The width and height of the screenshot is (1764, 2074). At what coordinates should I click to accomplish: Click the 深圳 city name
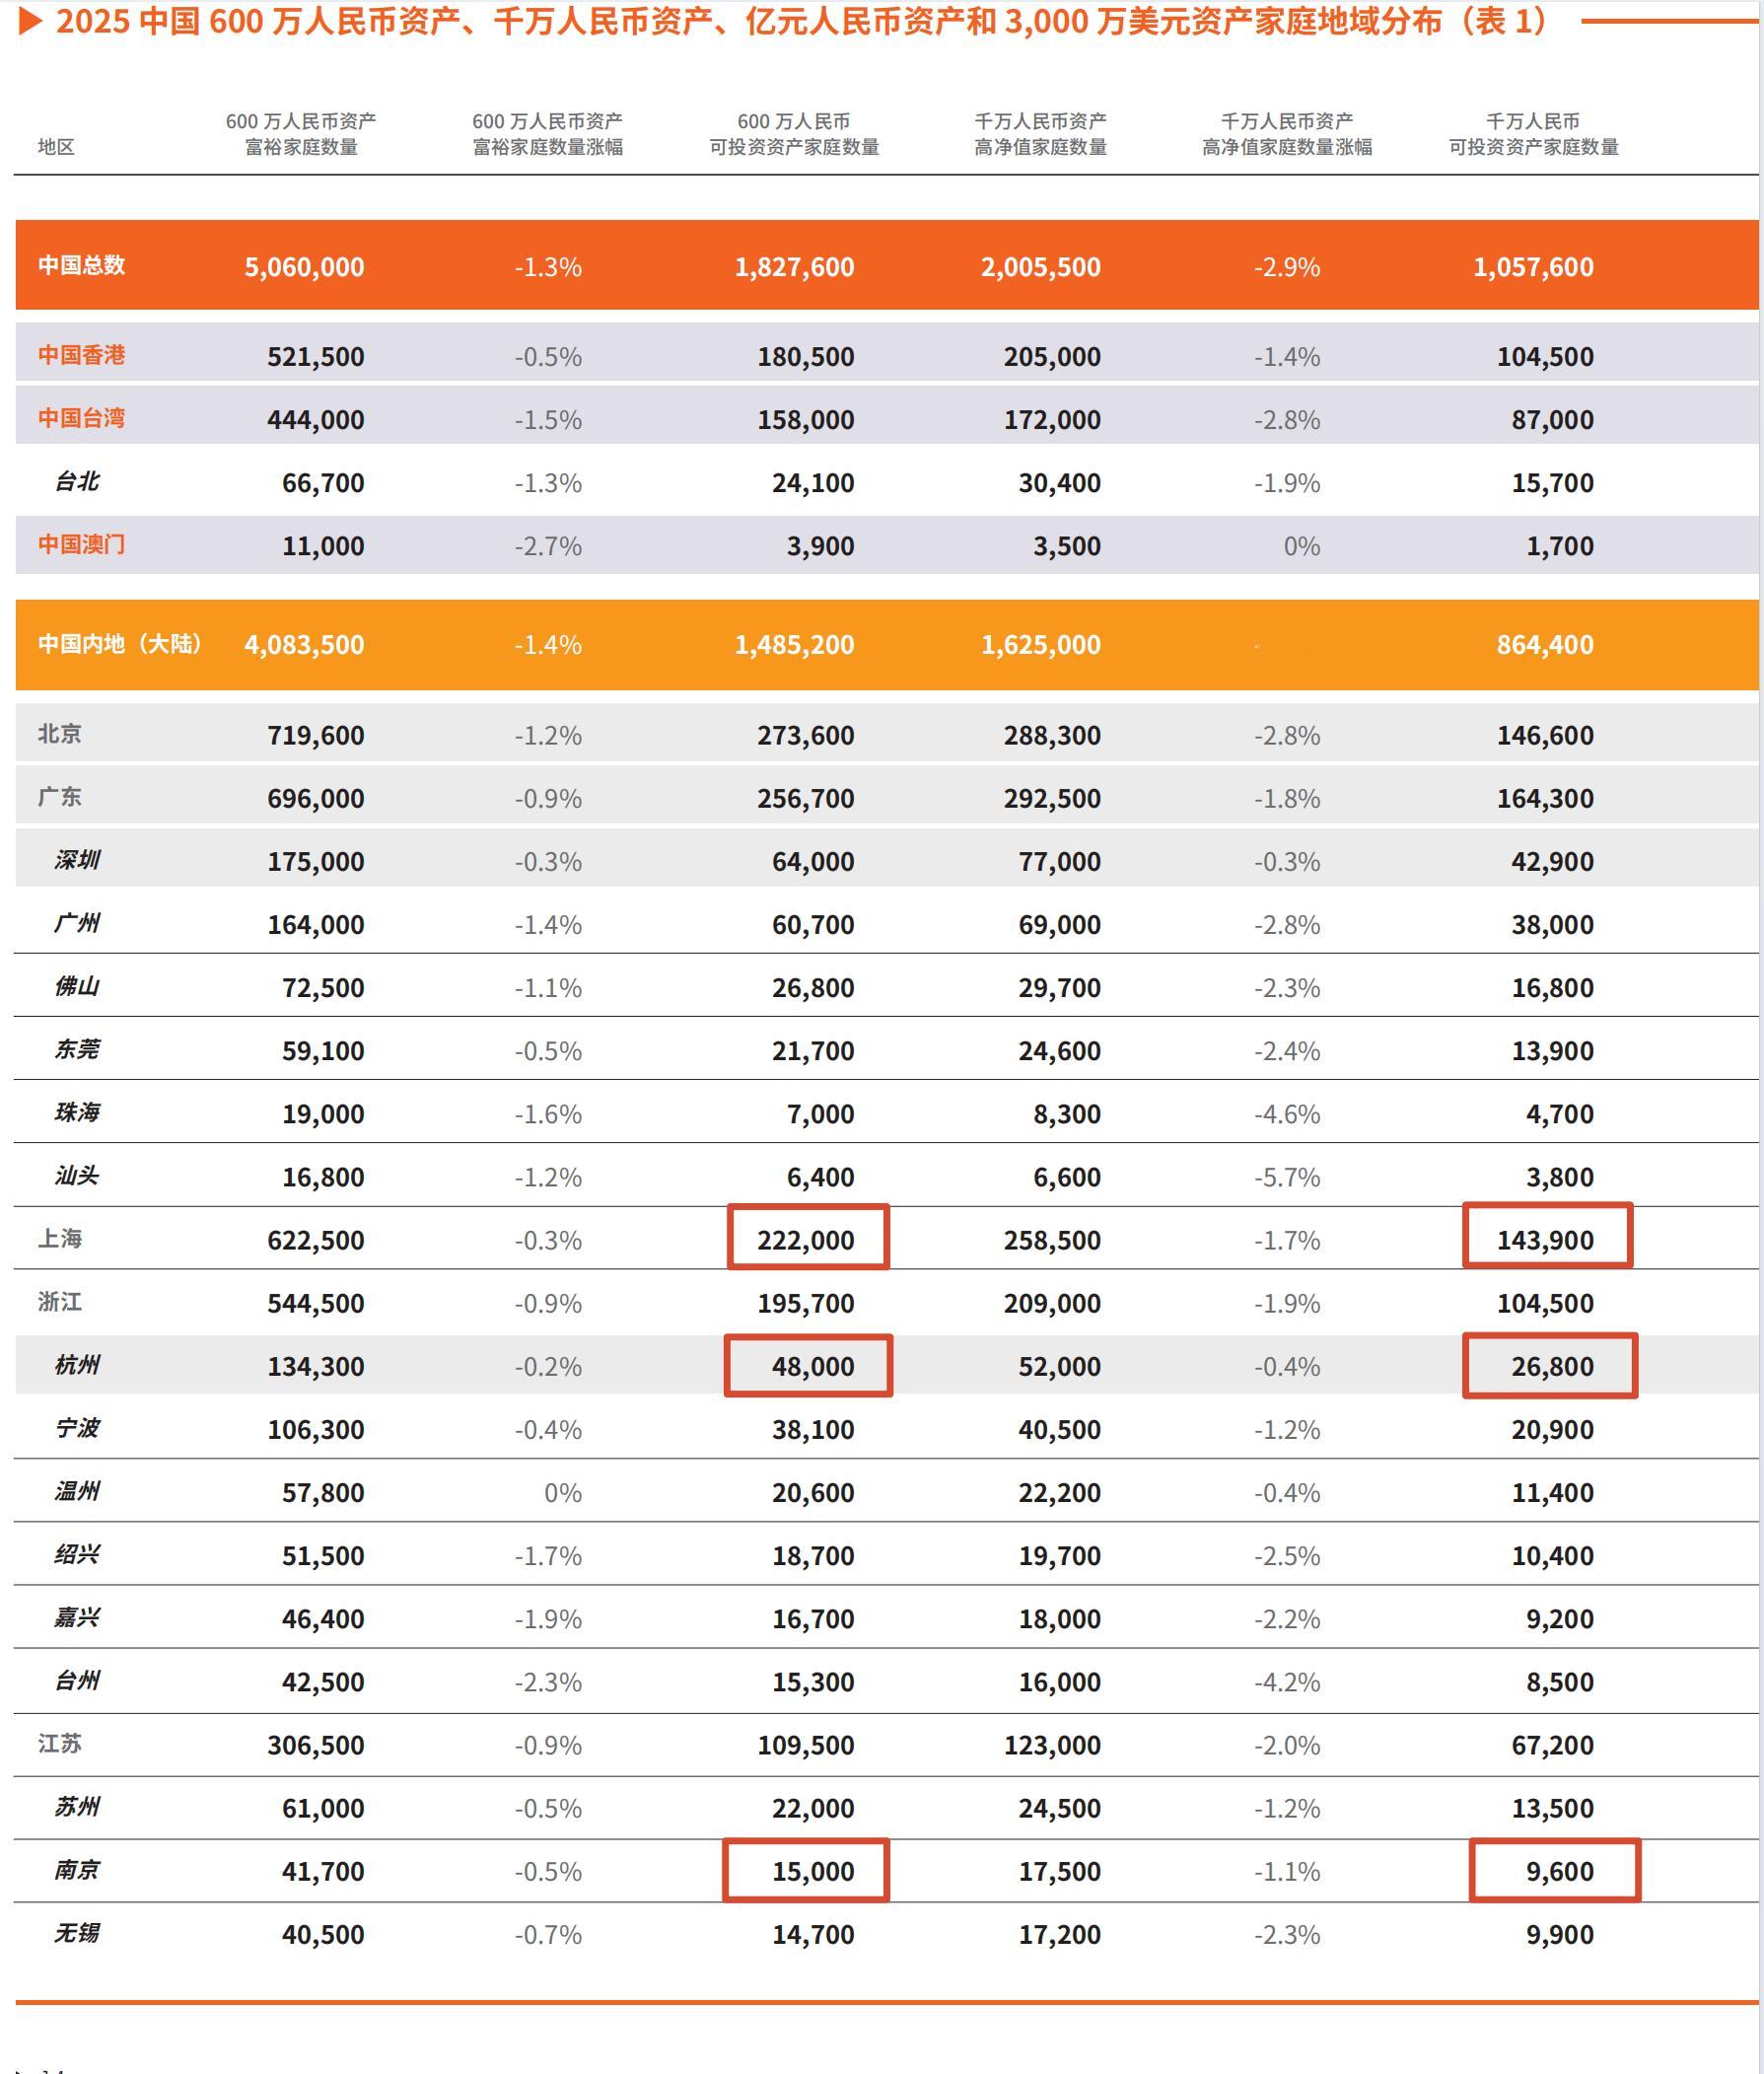[x=77, y=860]
